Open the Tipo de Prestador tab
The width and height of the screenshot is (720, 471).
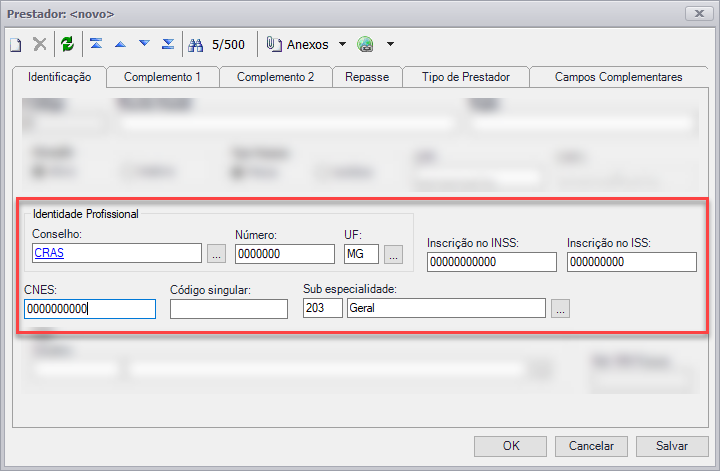pos(466,77)
